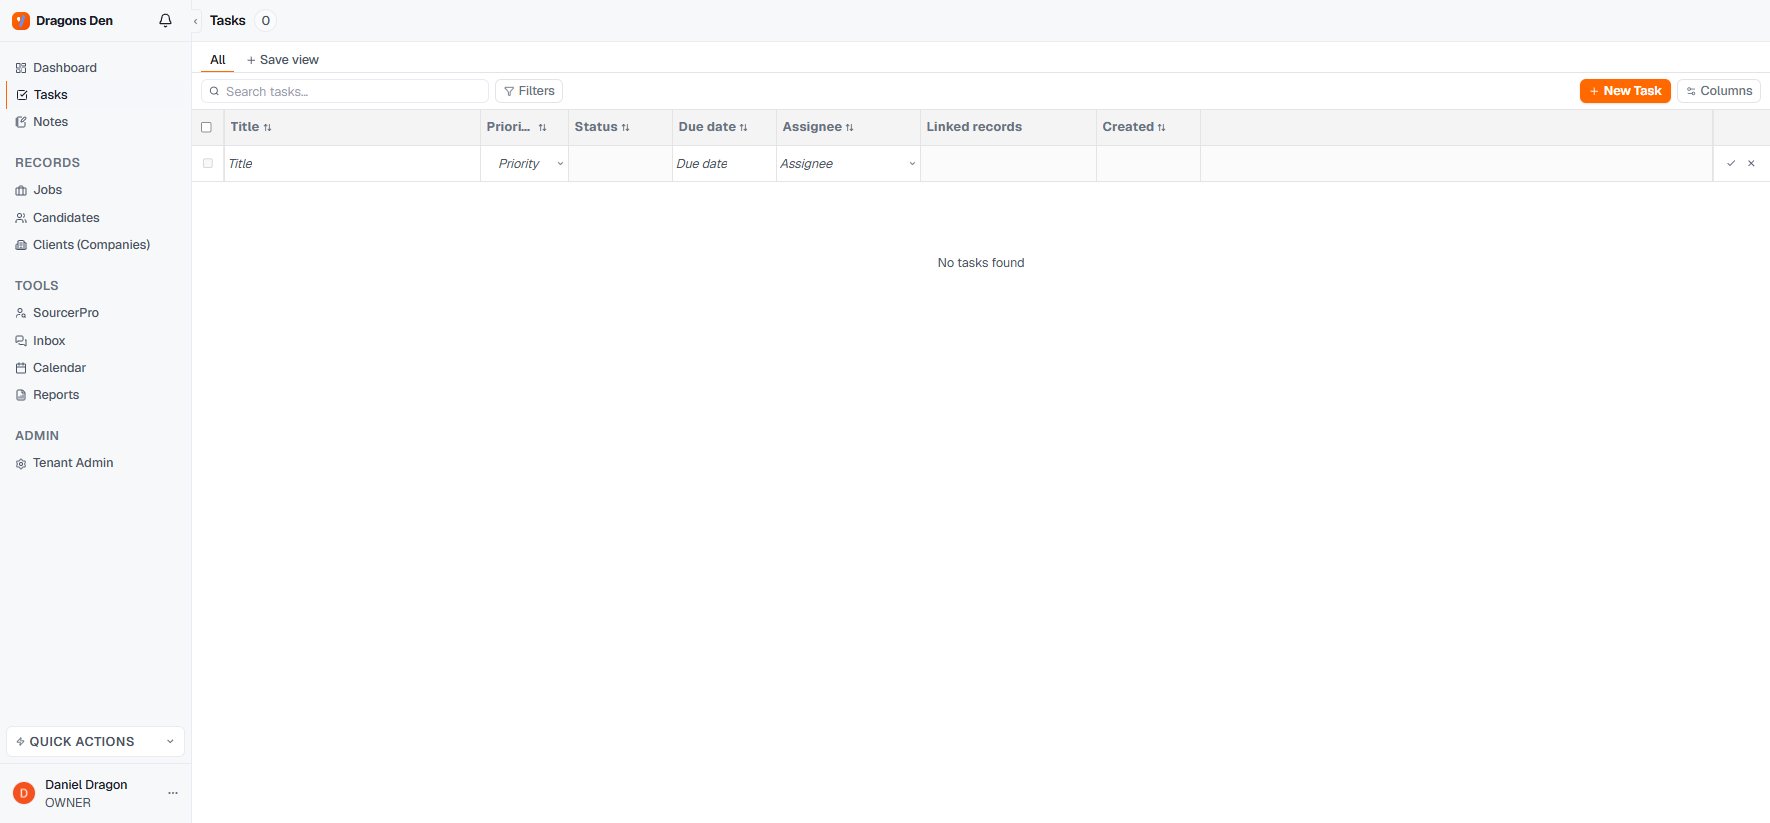Open Notes in the sidebar

(x=50, y=122)
